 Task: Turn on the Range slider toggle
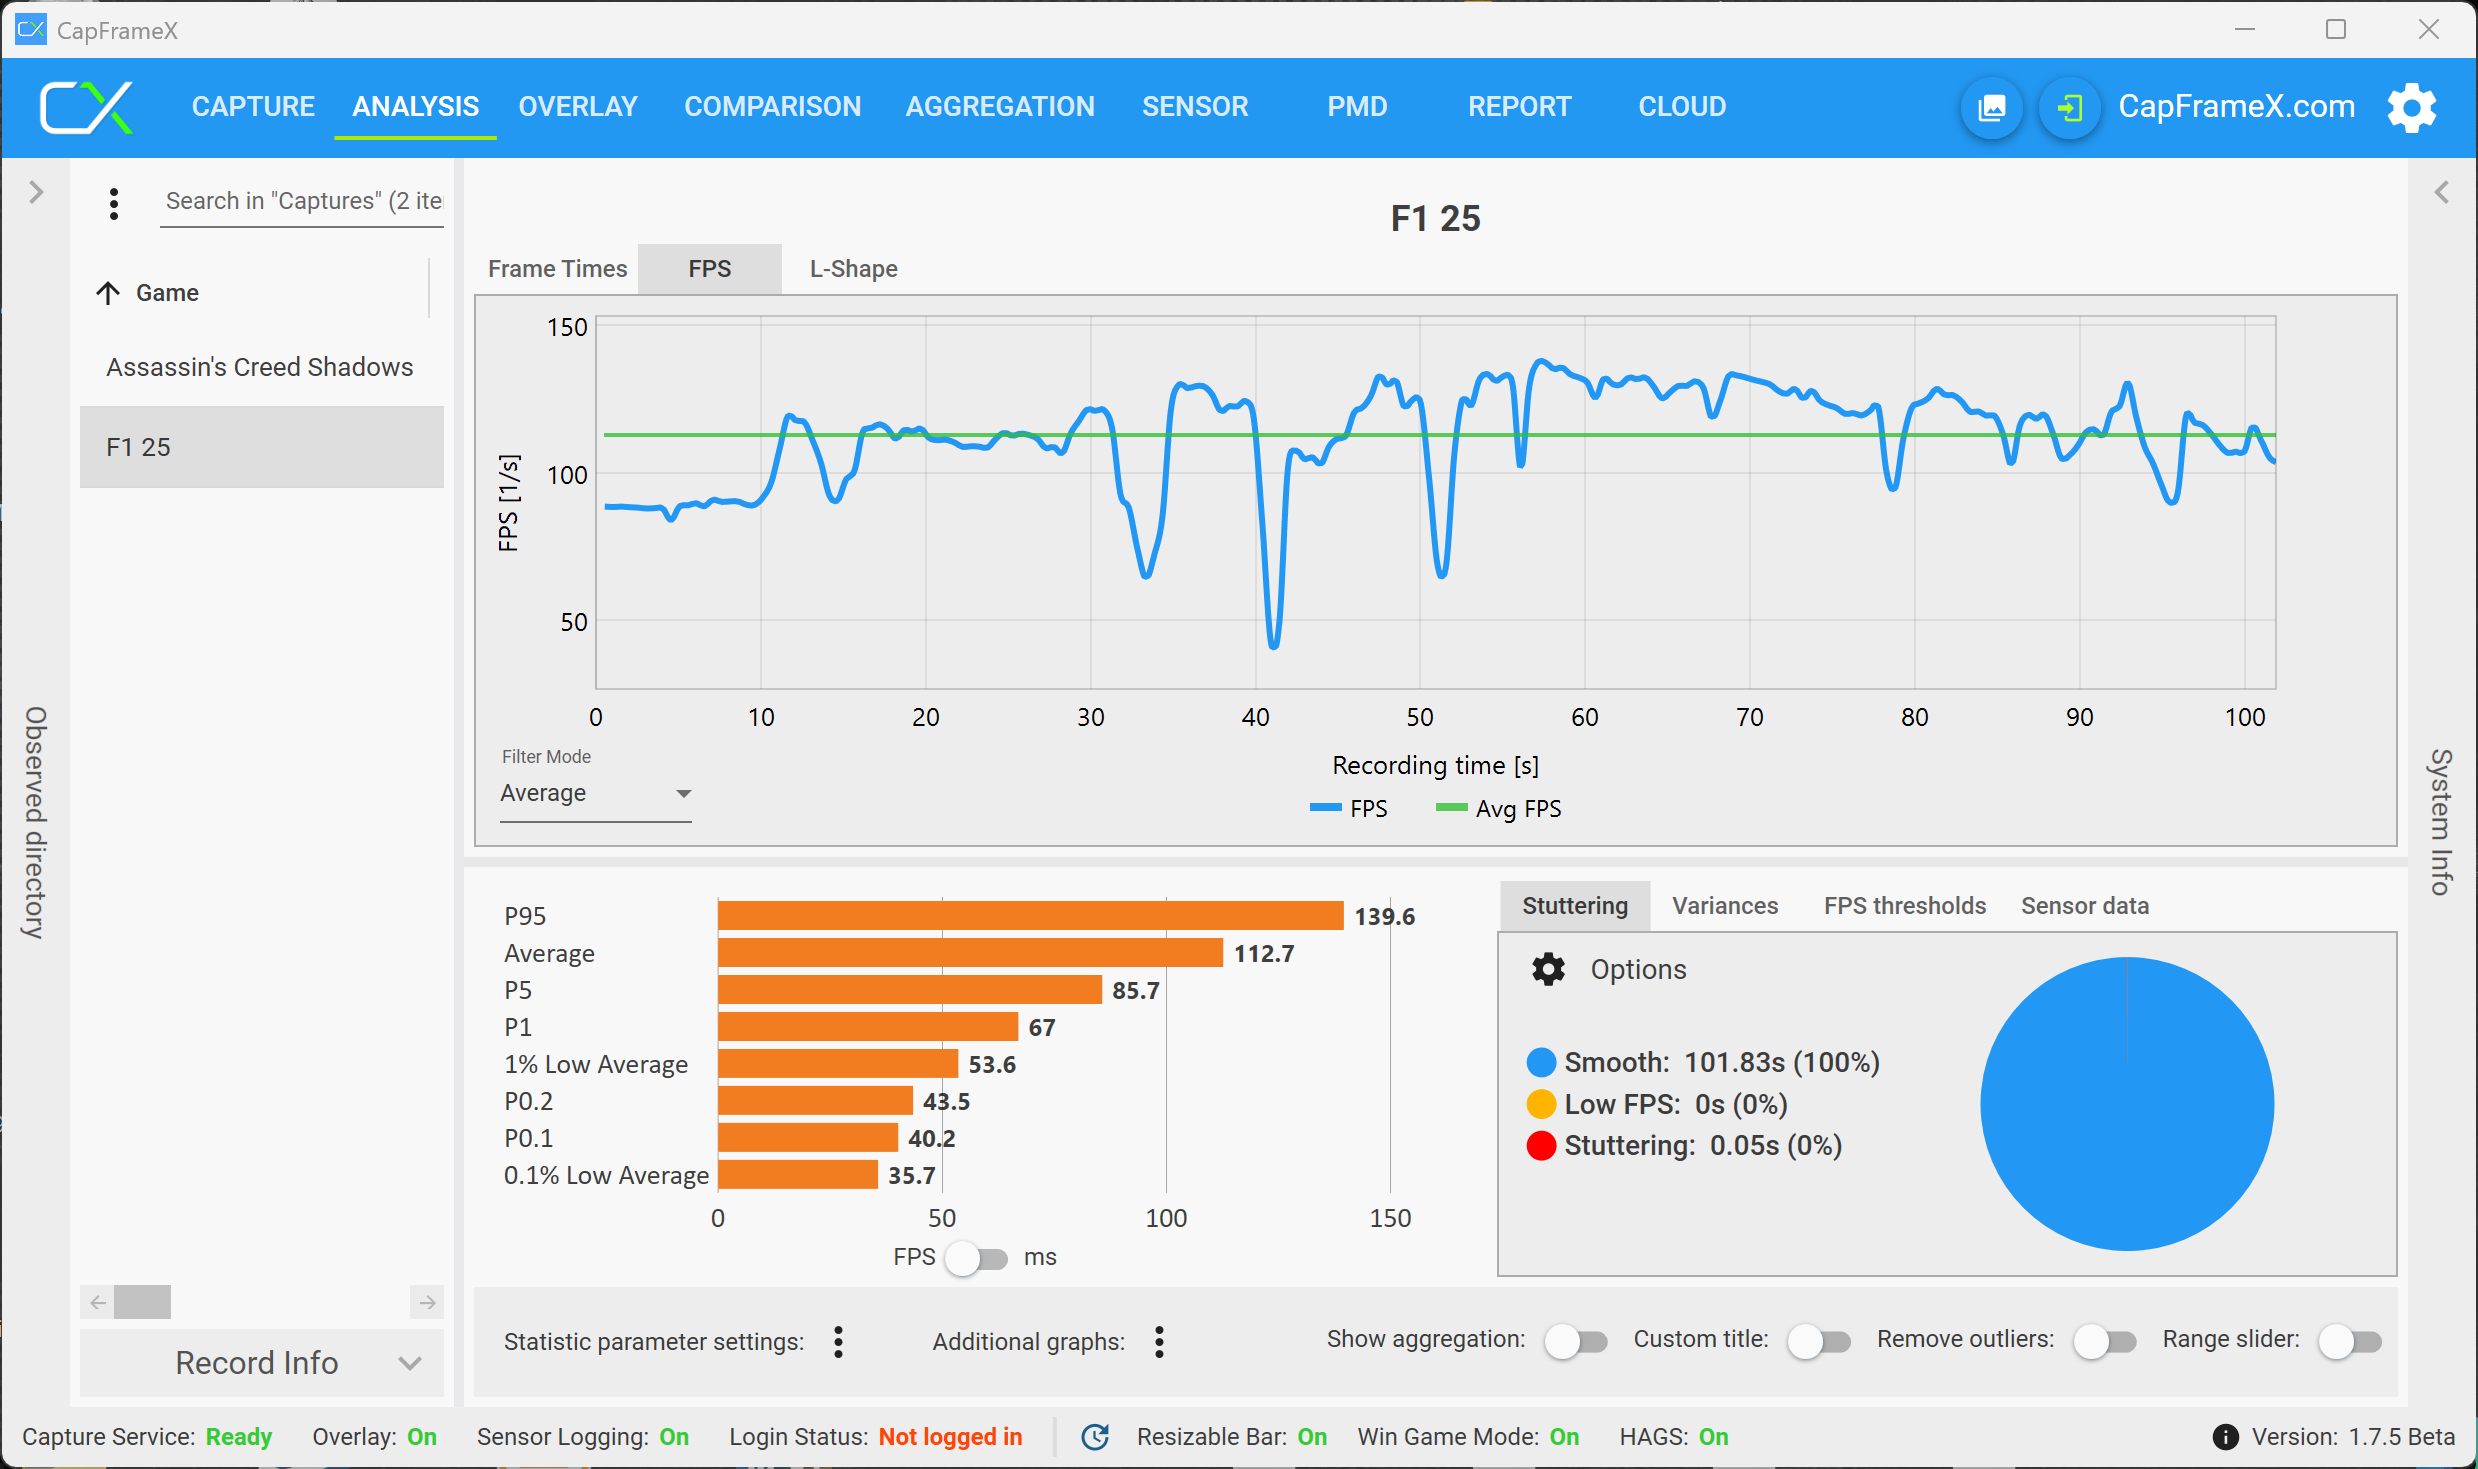2350,1341
